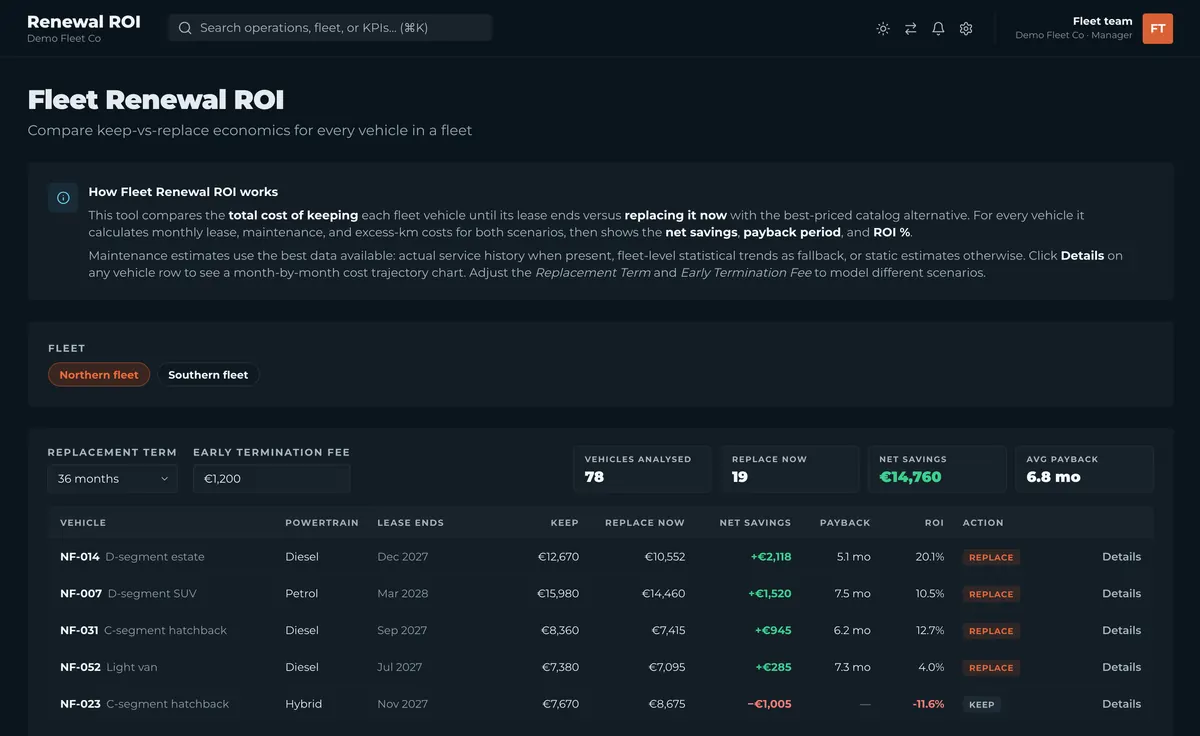This screenshot has width=1200, height=736.
Task: Click the Hybrid powertrain cell
Action: coord(304,704)
